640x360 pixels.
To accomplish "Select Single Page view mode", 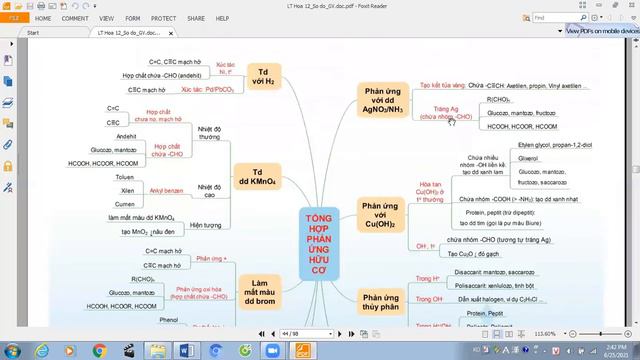I will point(485,334).
